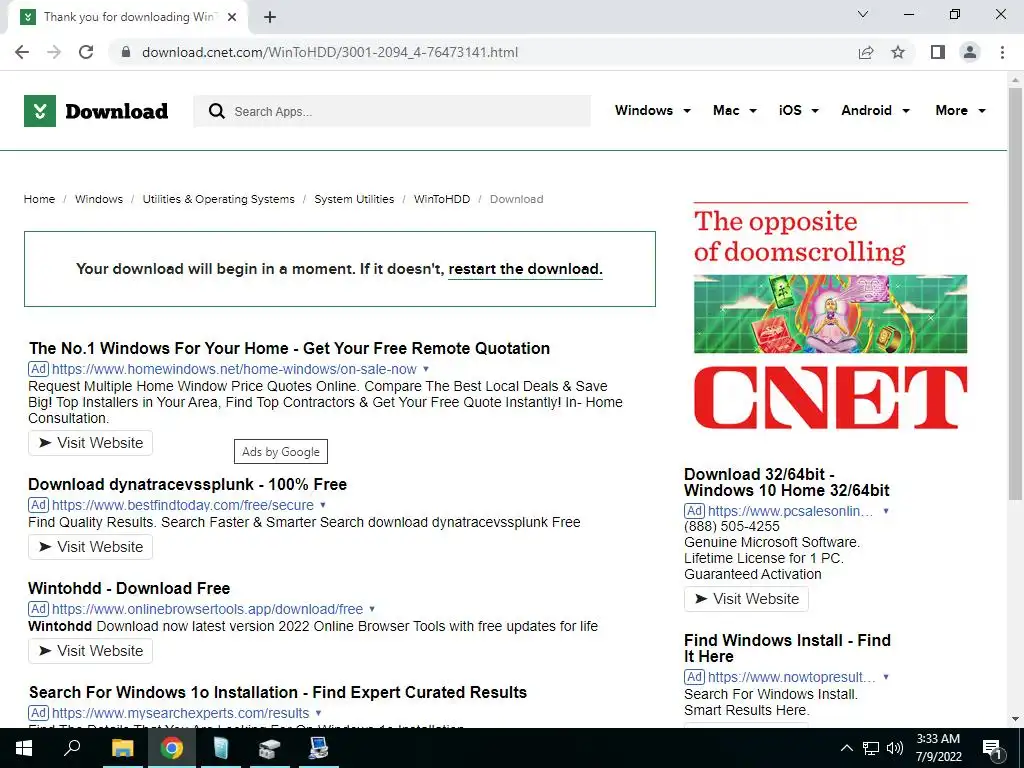Open onlinebrowsertools.app ad options arrow
1024x768 pixels.
[x=372, y=609]
